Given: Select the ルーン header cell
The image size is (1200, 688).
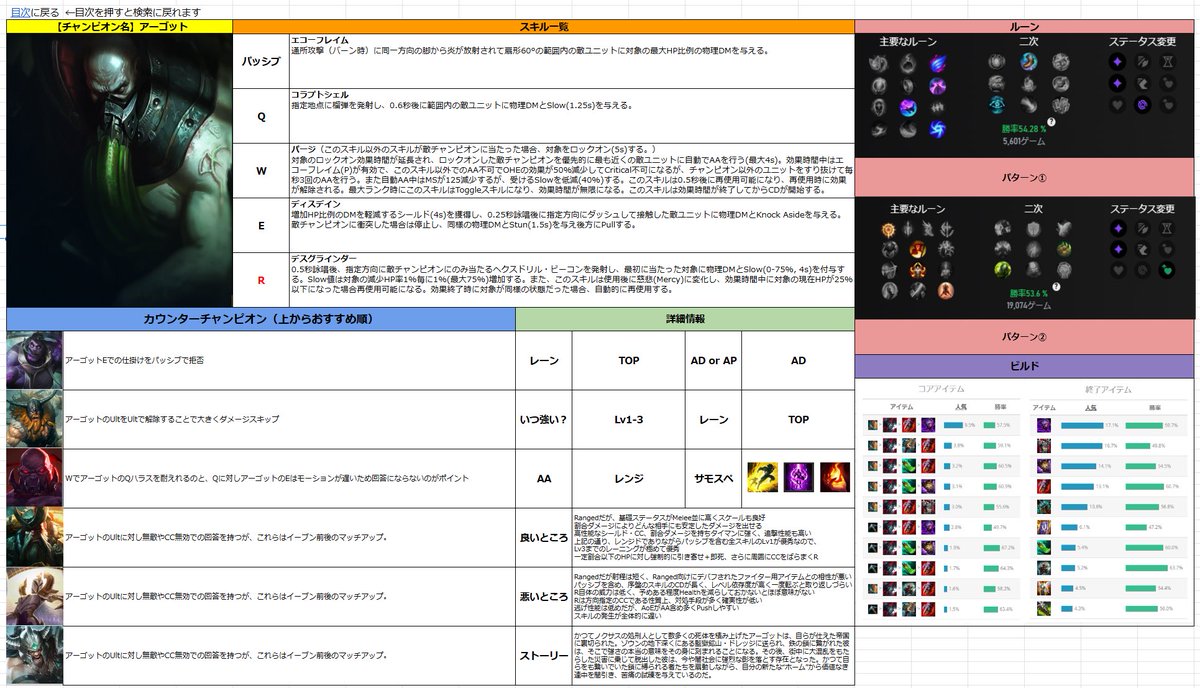Looking at the screenshot, I should [x=1026, y=27].
